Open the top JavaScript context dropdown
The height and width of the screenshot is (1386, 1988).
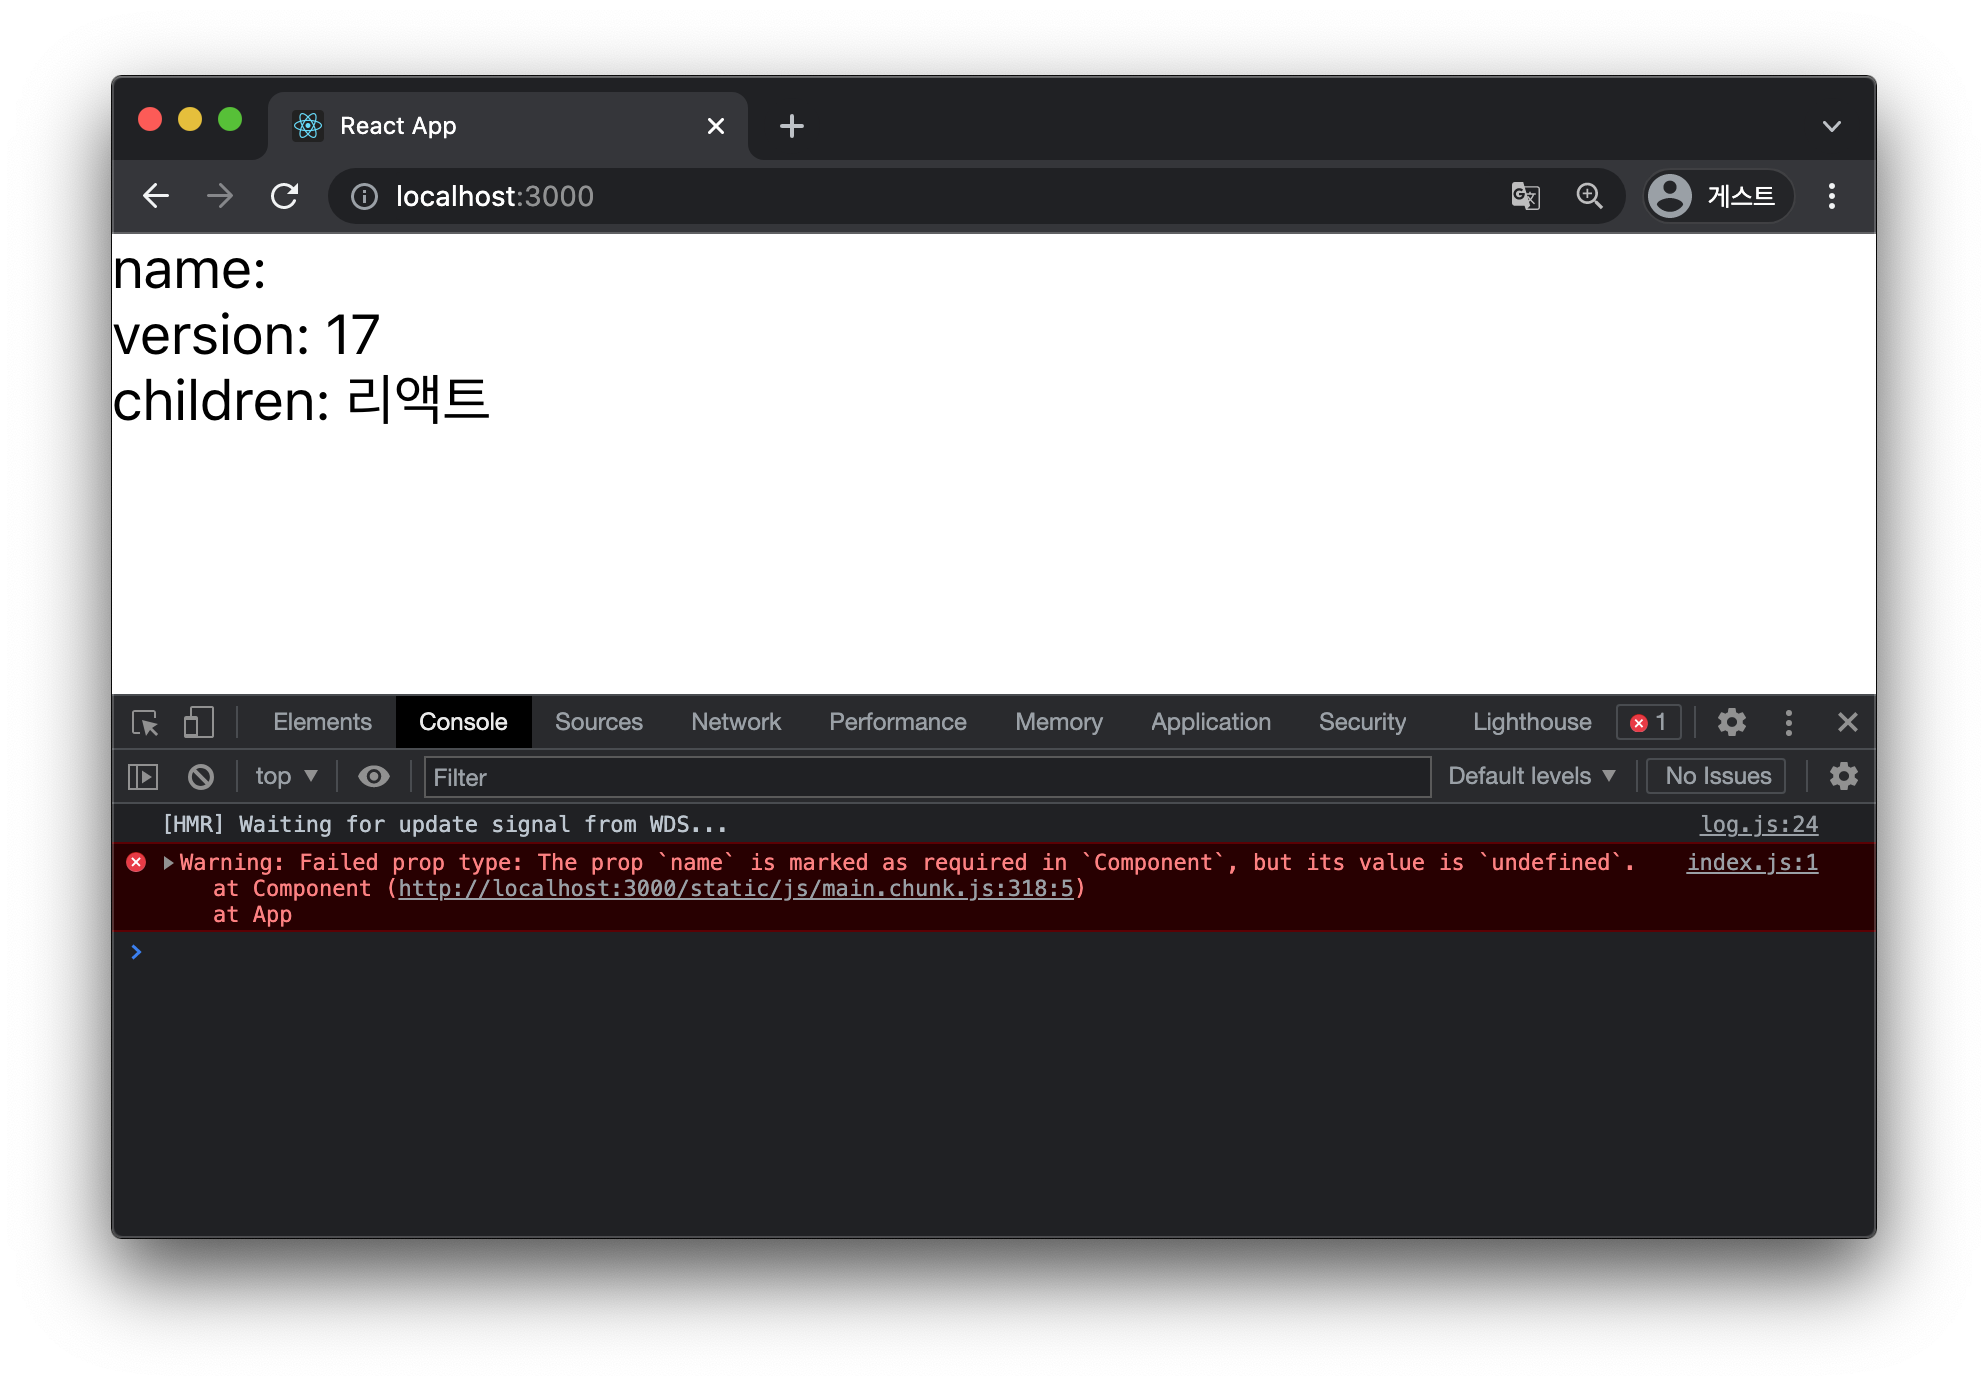[286, 776]
